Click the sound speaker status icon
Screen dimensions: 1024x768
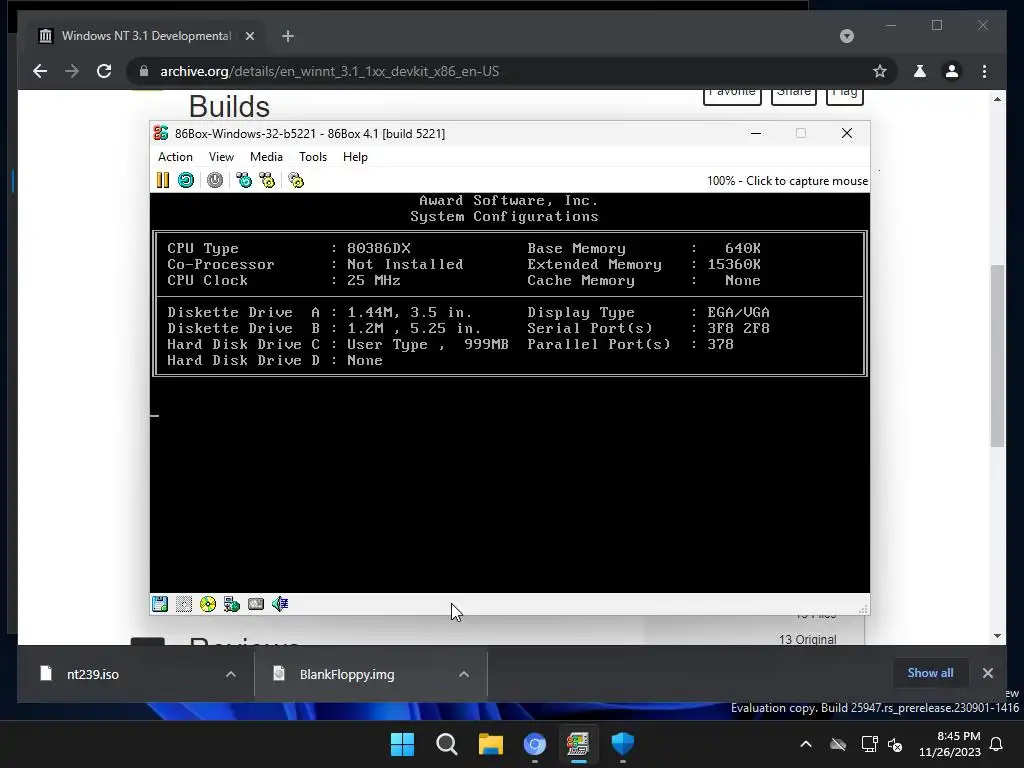(280, 604)
